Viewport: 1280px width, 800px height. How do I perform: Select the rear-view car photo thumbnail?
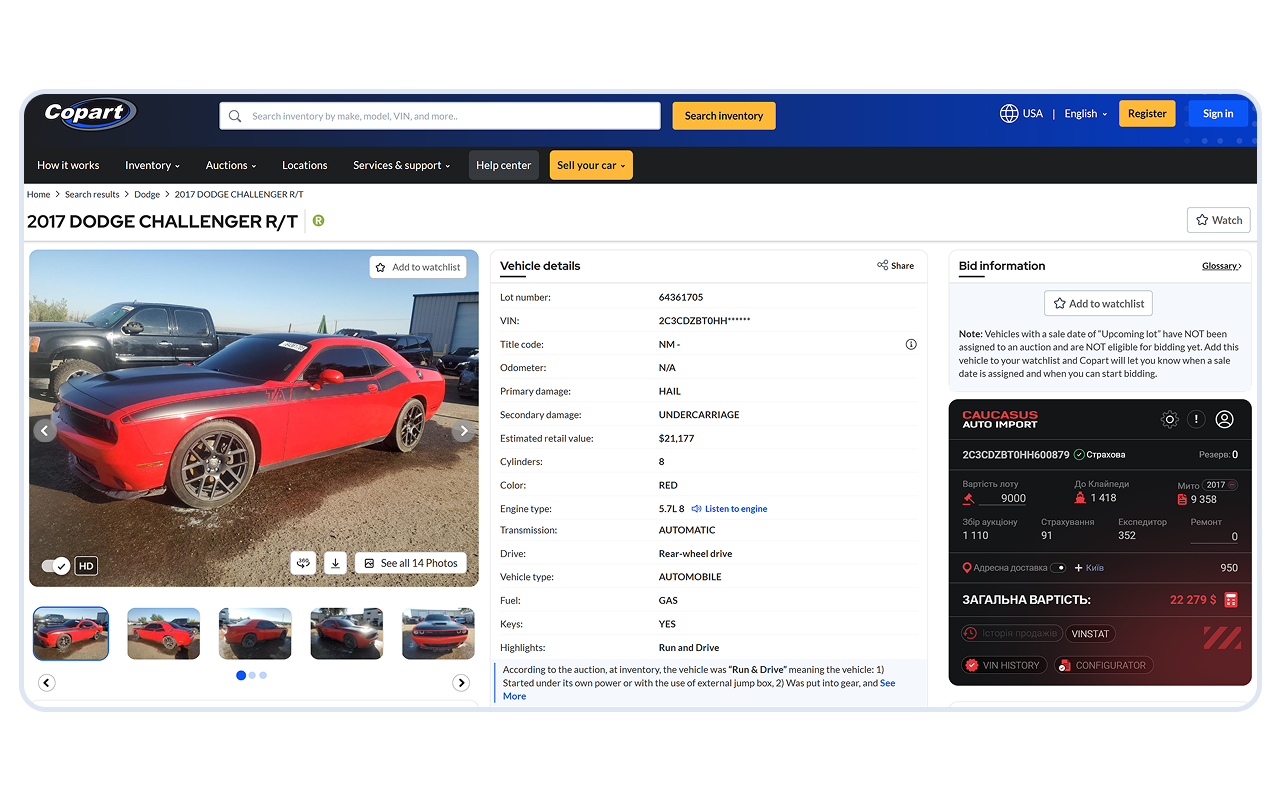click(255, 633)
